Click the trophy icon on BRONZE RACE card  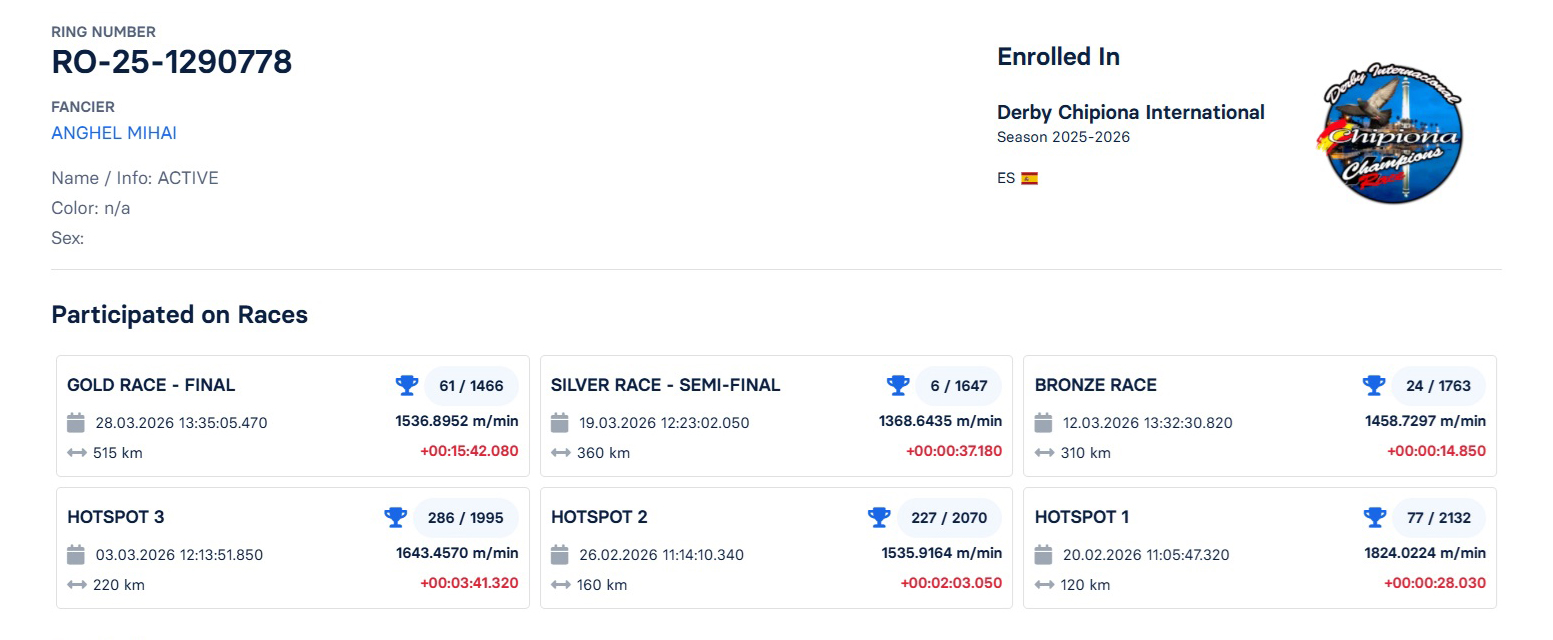click(x=1374, y=385)
